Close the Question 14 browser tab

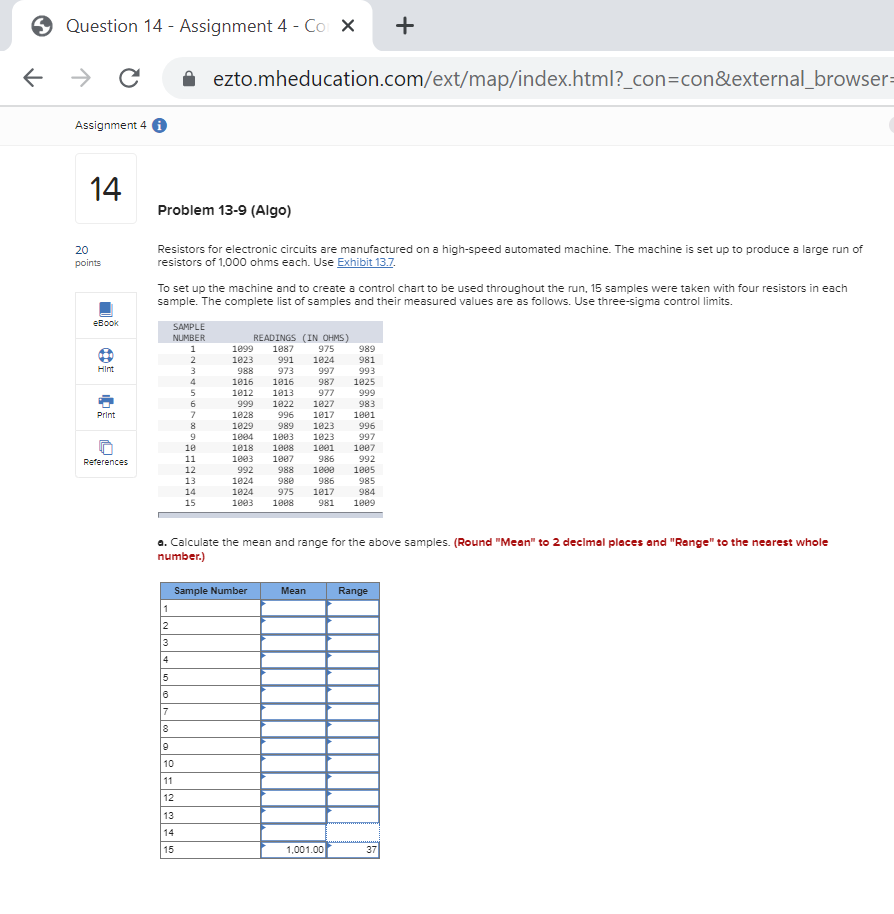(348, 26)
